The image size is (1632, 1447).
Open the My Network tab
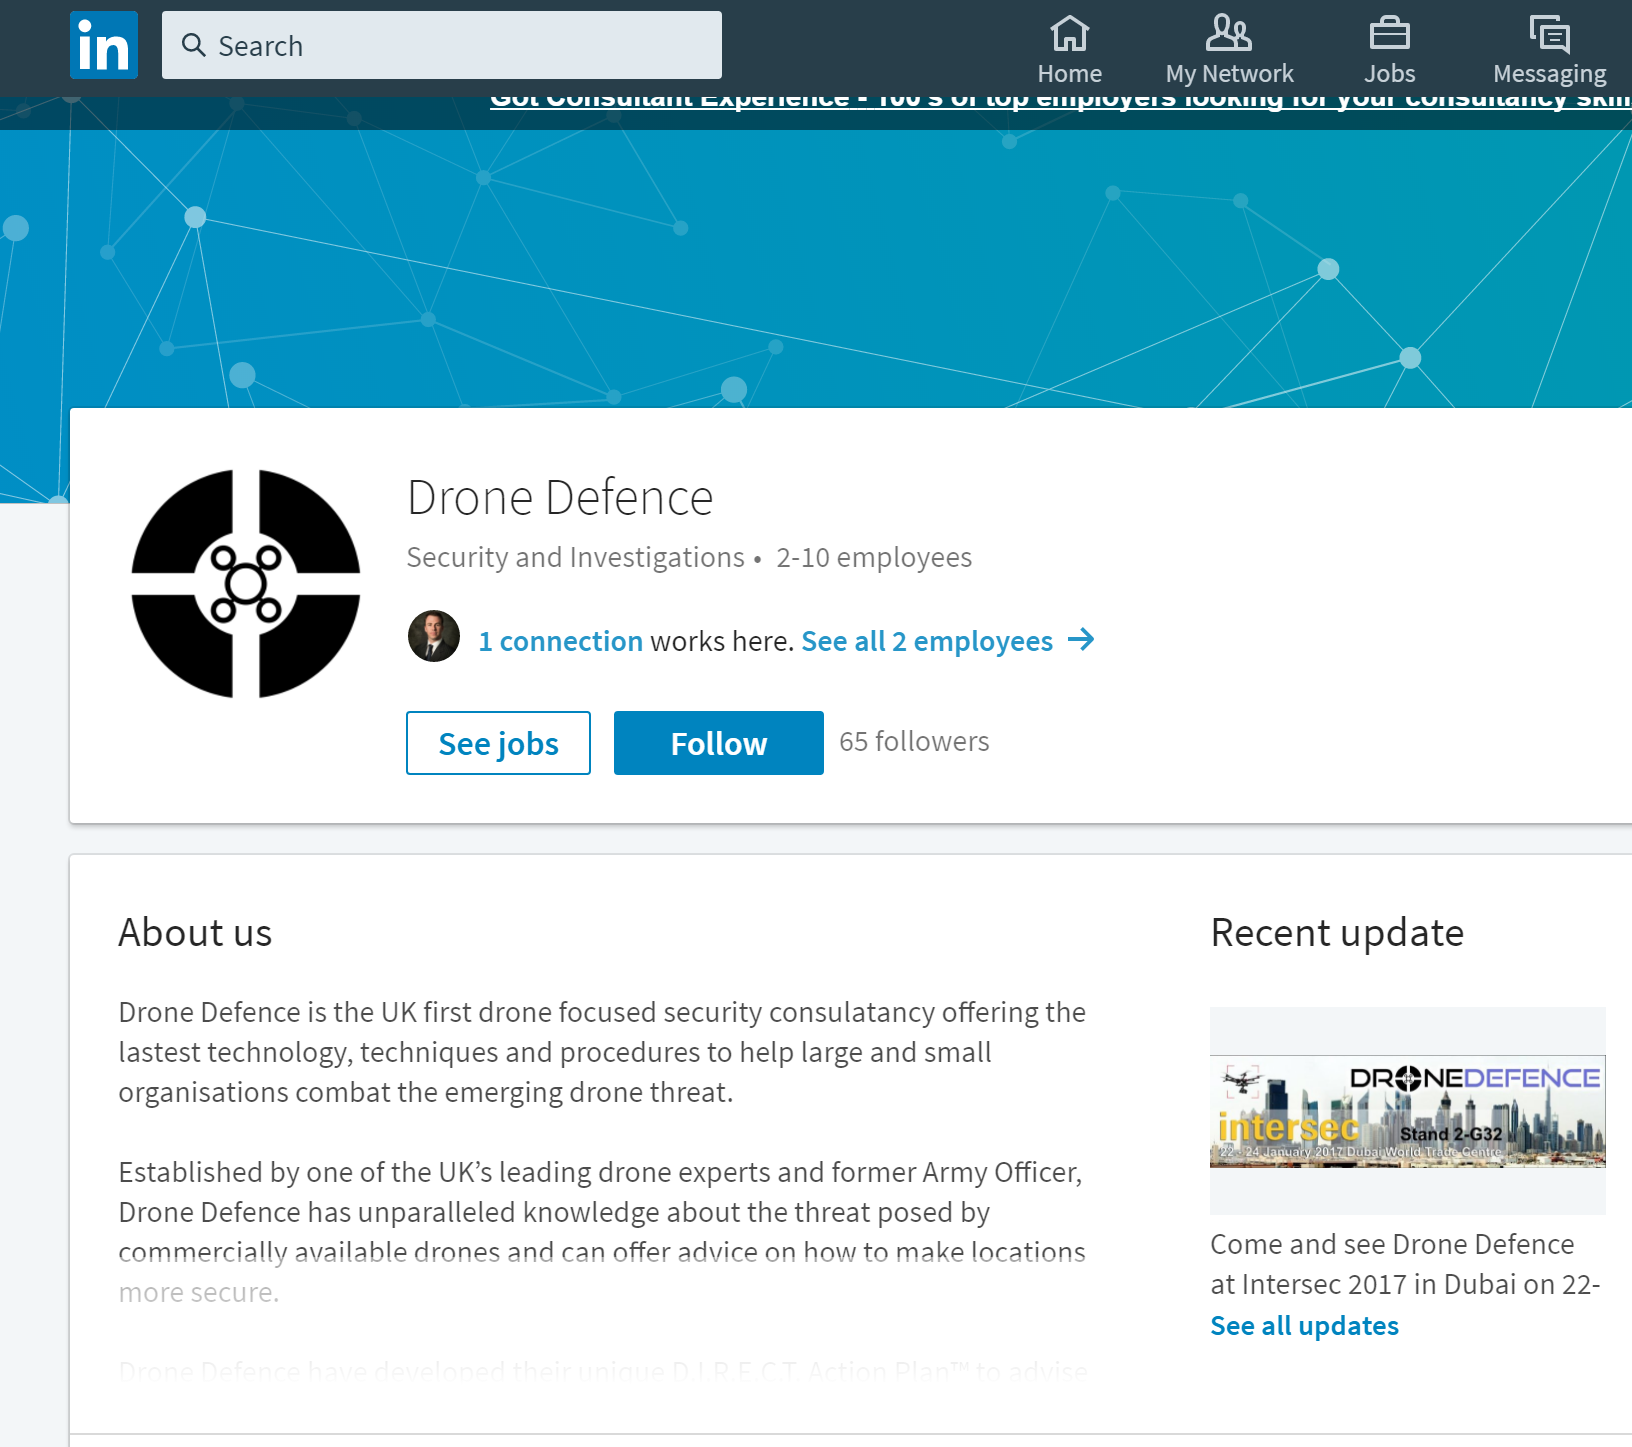pos(1229,50)
